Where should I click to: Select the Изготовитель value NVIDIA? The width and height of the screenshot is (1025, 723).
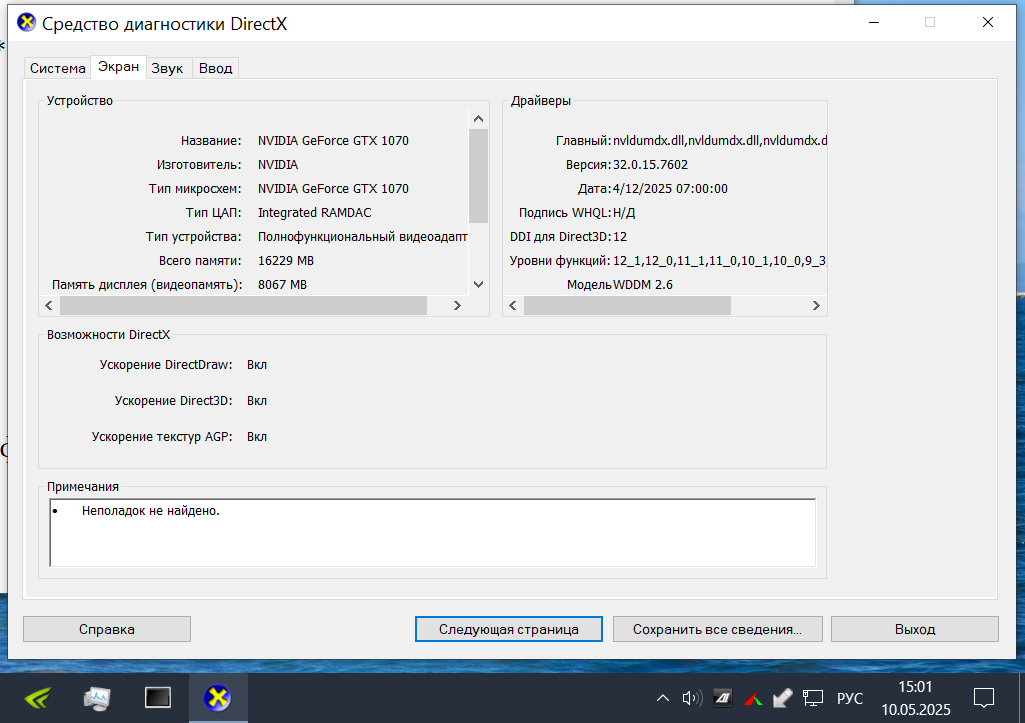tap(278, 165)
